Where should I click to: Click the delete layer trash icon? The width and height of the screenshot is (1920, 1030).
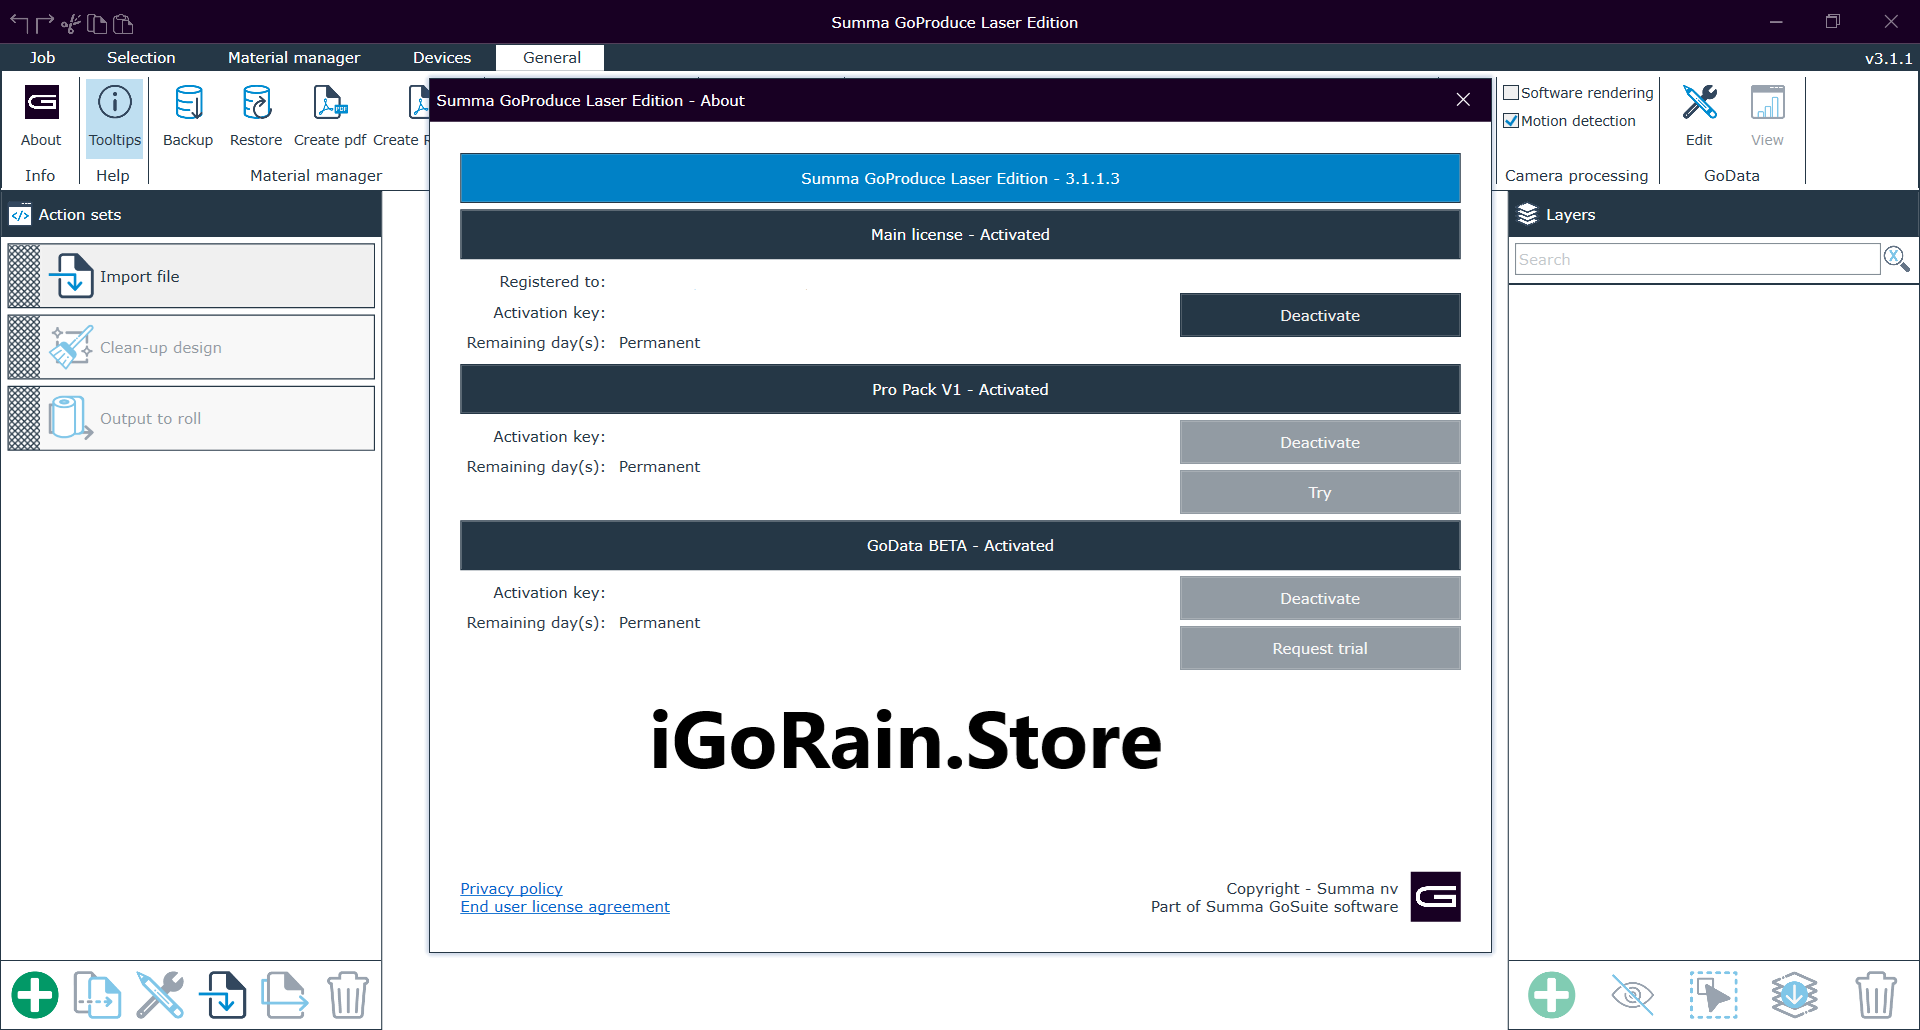pyautogui.click(x=1875, y=995)
